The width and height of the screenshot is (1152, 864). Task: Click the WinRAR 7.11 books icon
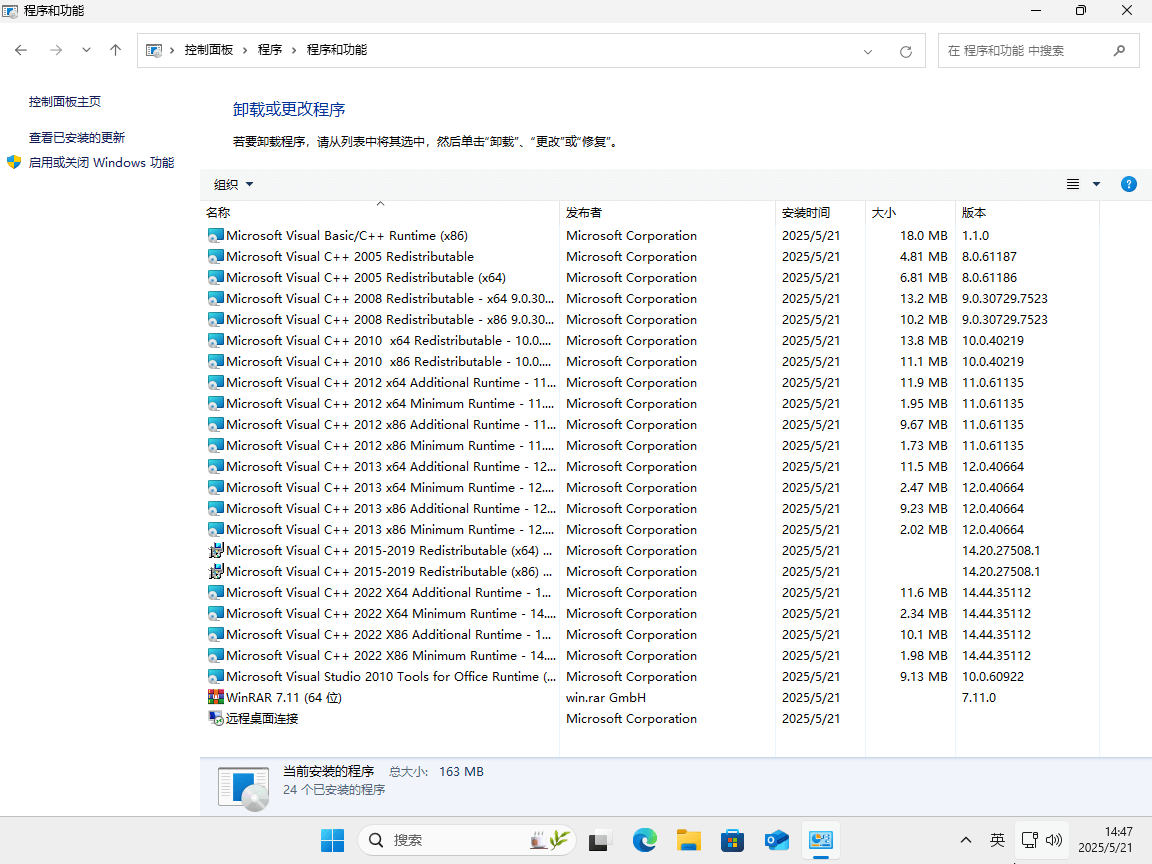215,697
